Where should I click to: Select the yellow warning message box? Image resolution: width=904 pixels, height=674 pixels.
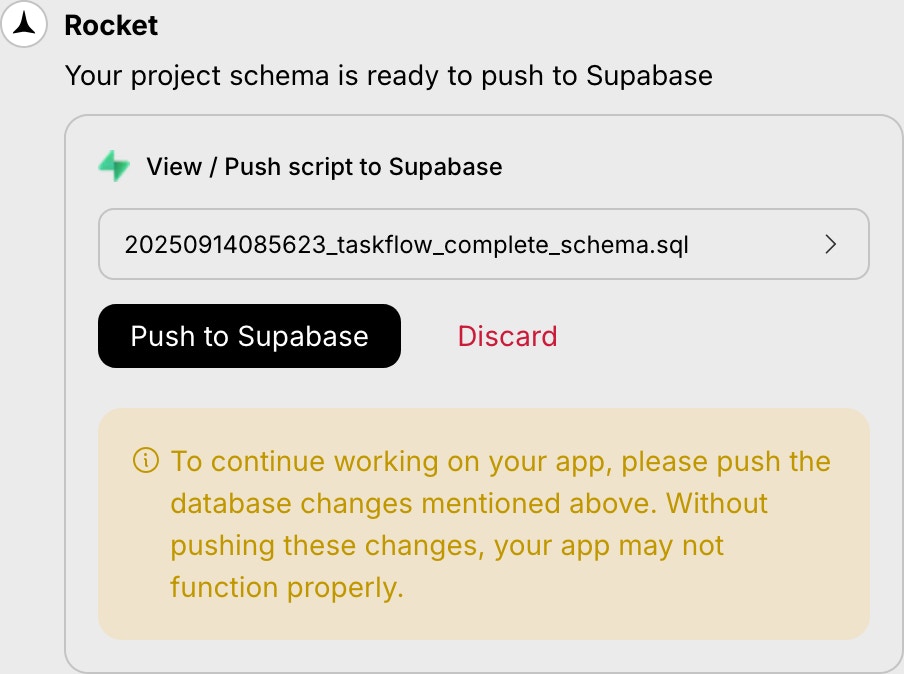(x=484, y=522)
